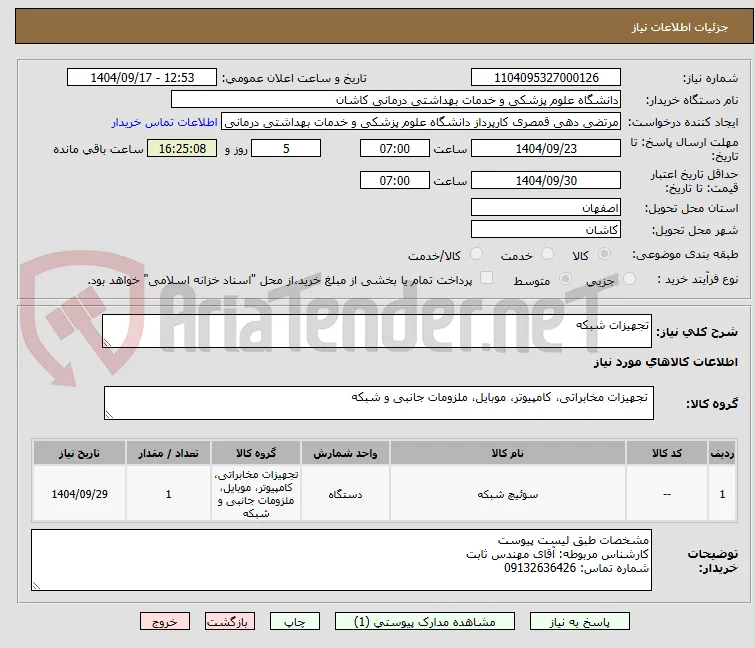Select the متوسط purchase type radio

pos(565,279)
